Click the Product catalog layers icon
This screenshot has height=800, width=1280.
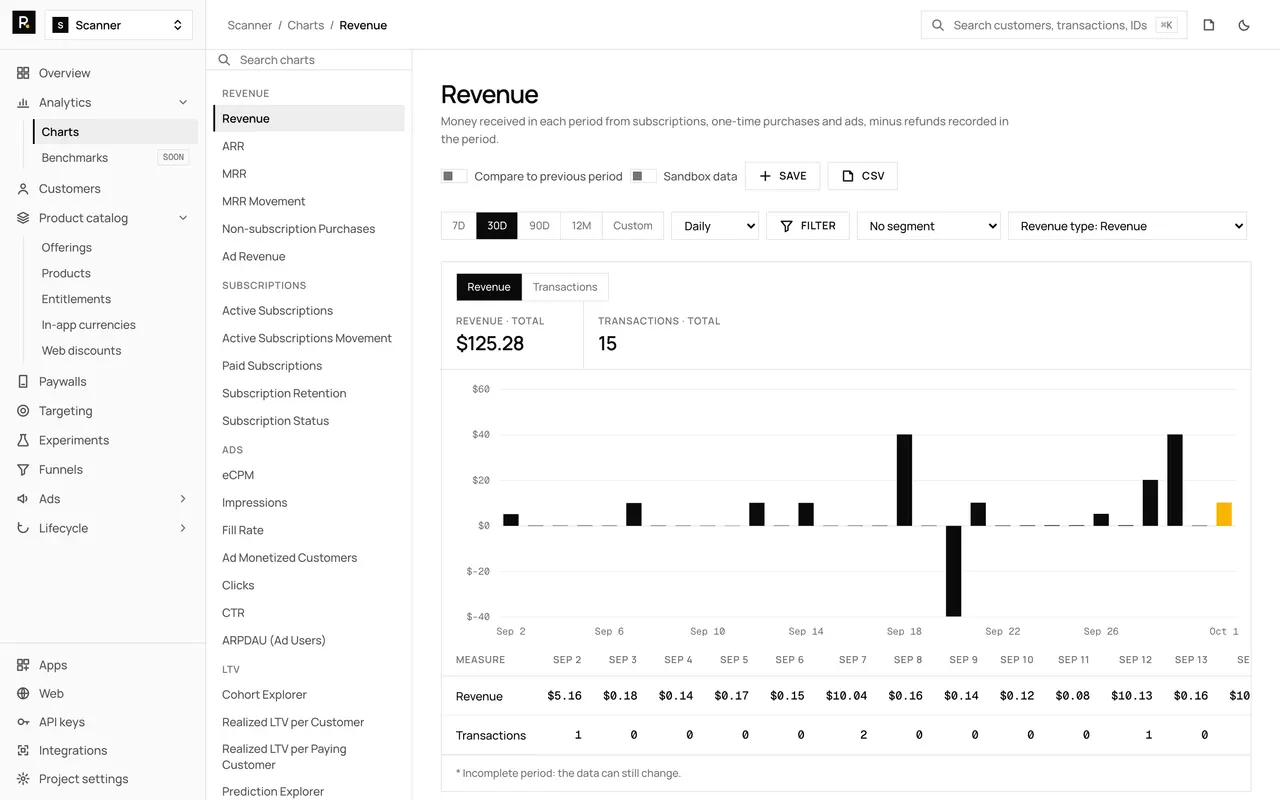click(23, 218)
